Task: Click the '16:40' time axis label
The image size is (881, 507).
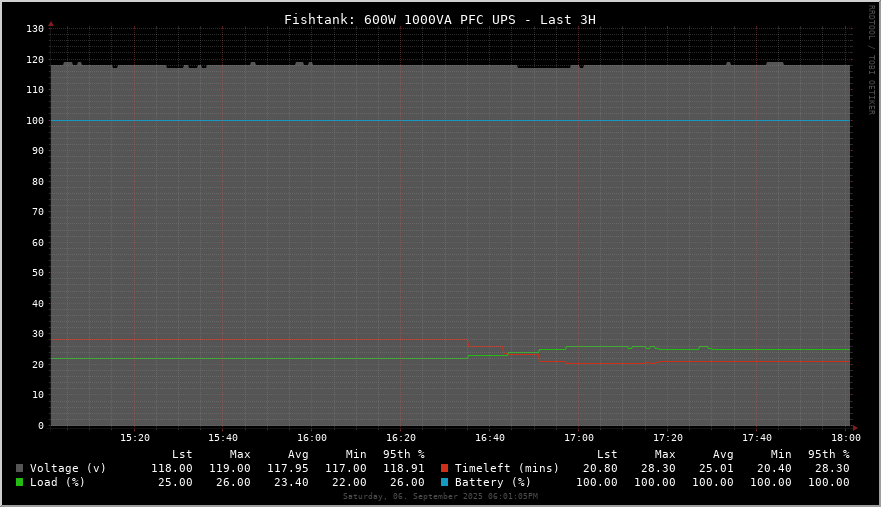Action: [x=490, y=438]
